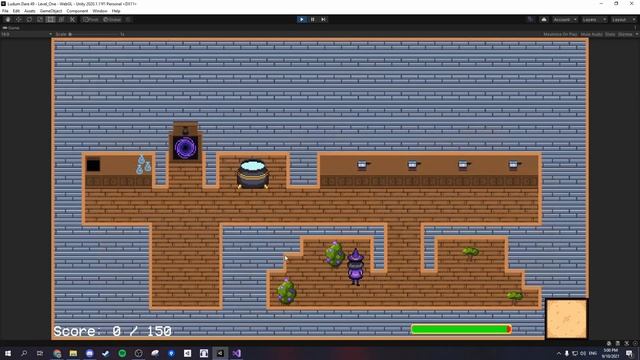This screenshot has height=360, width=640.
Task: Show hidden system tray icons
Action: pos(559,353)
